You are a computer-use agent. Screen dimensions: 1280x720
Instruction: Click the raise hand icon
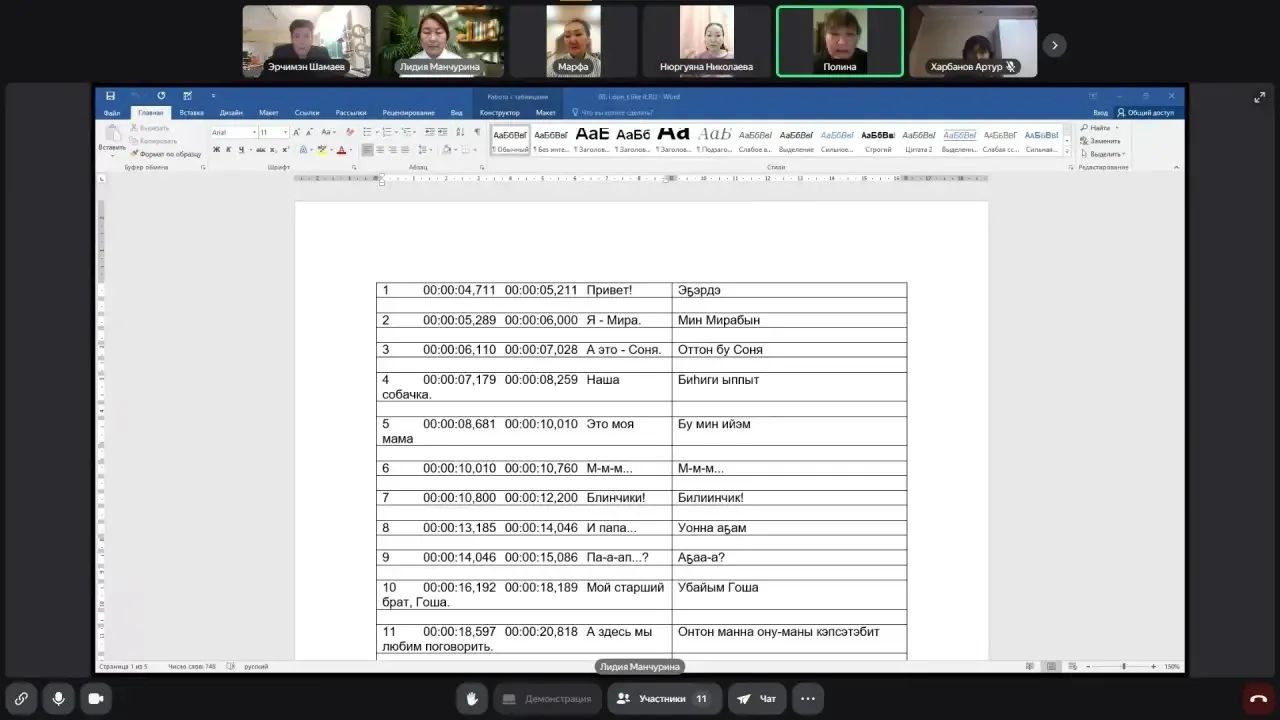[471, 699]
